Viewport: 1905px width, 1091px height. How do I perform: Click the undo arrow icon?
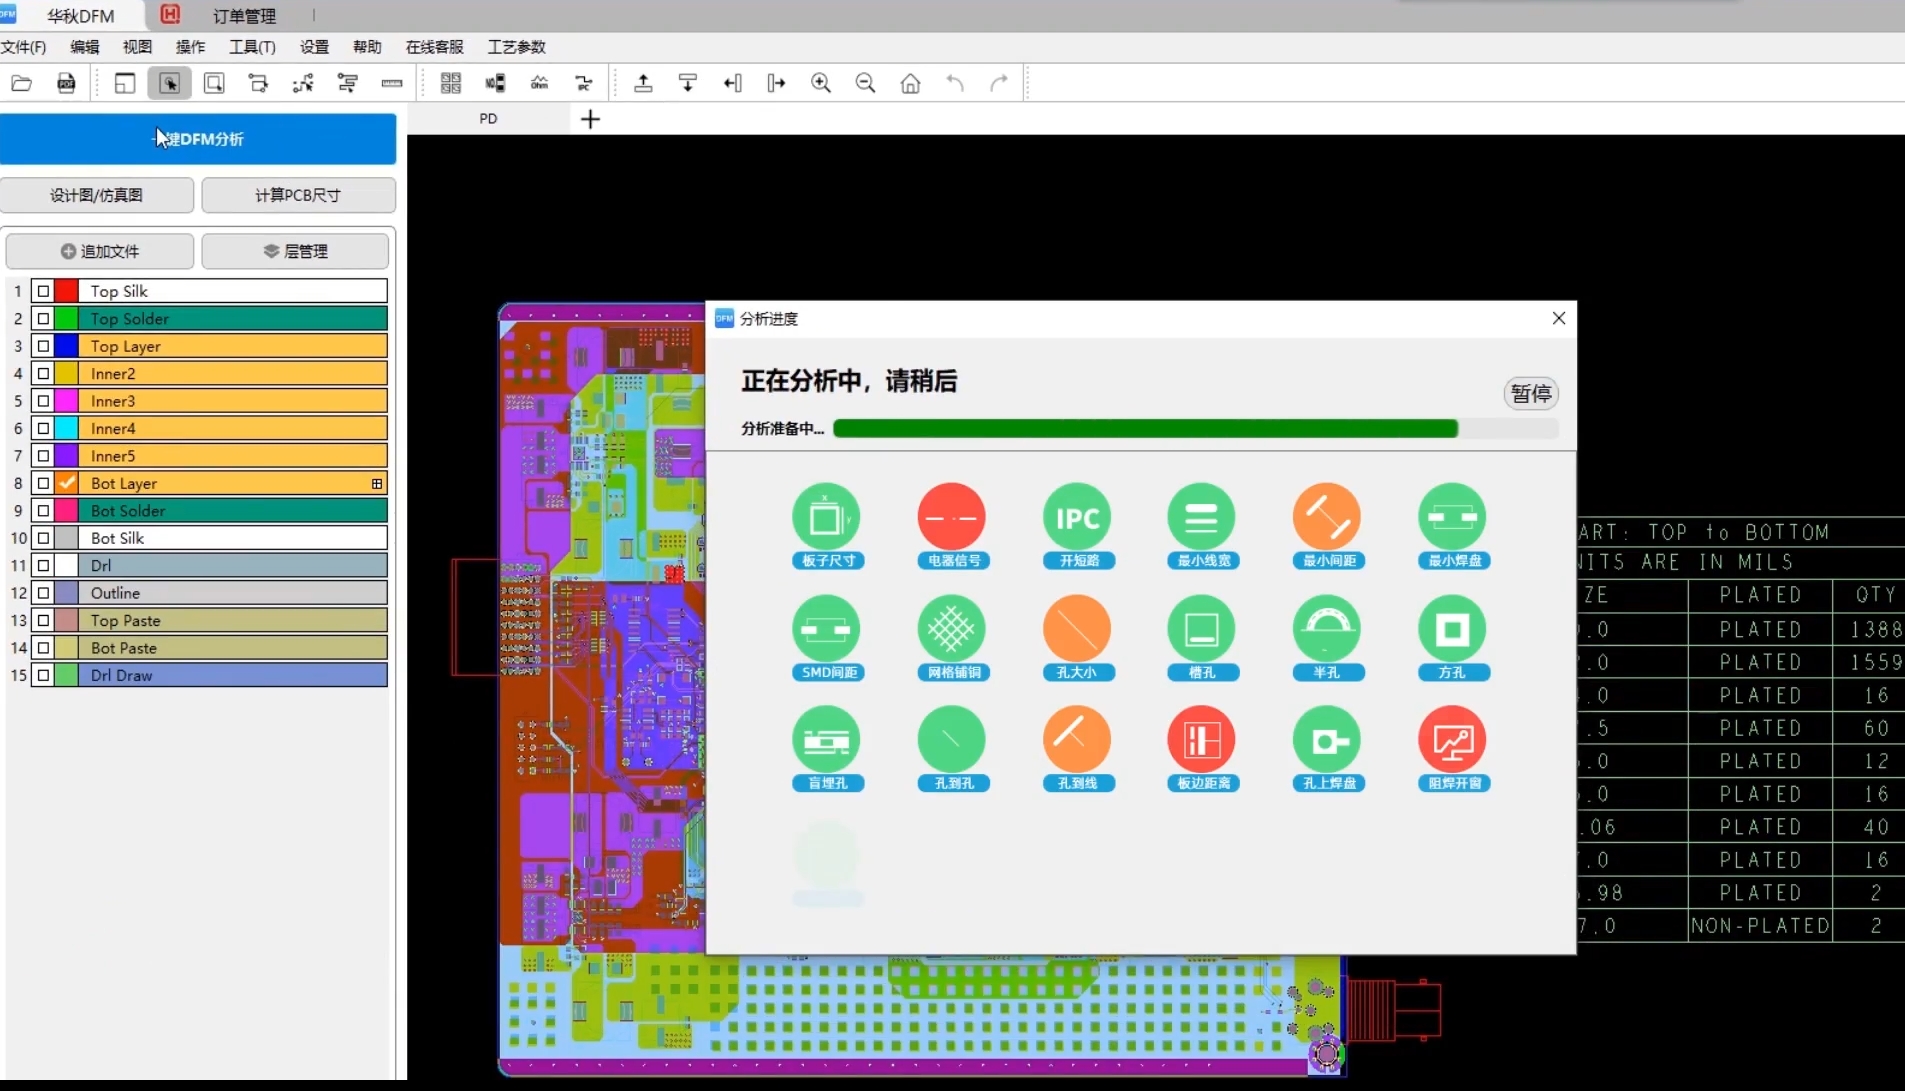pyautogui.click(x=955, y=83)
